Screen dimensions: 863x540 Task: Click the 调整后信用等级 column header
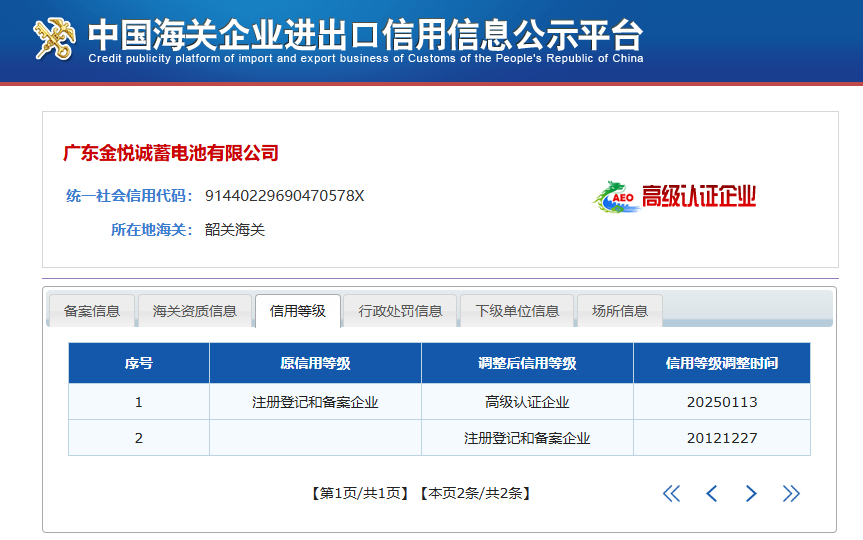click(x=527, y=363)
